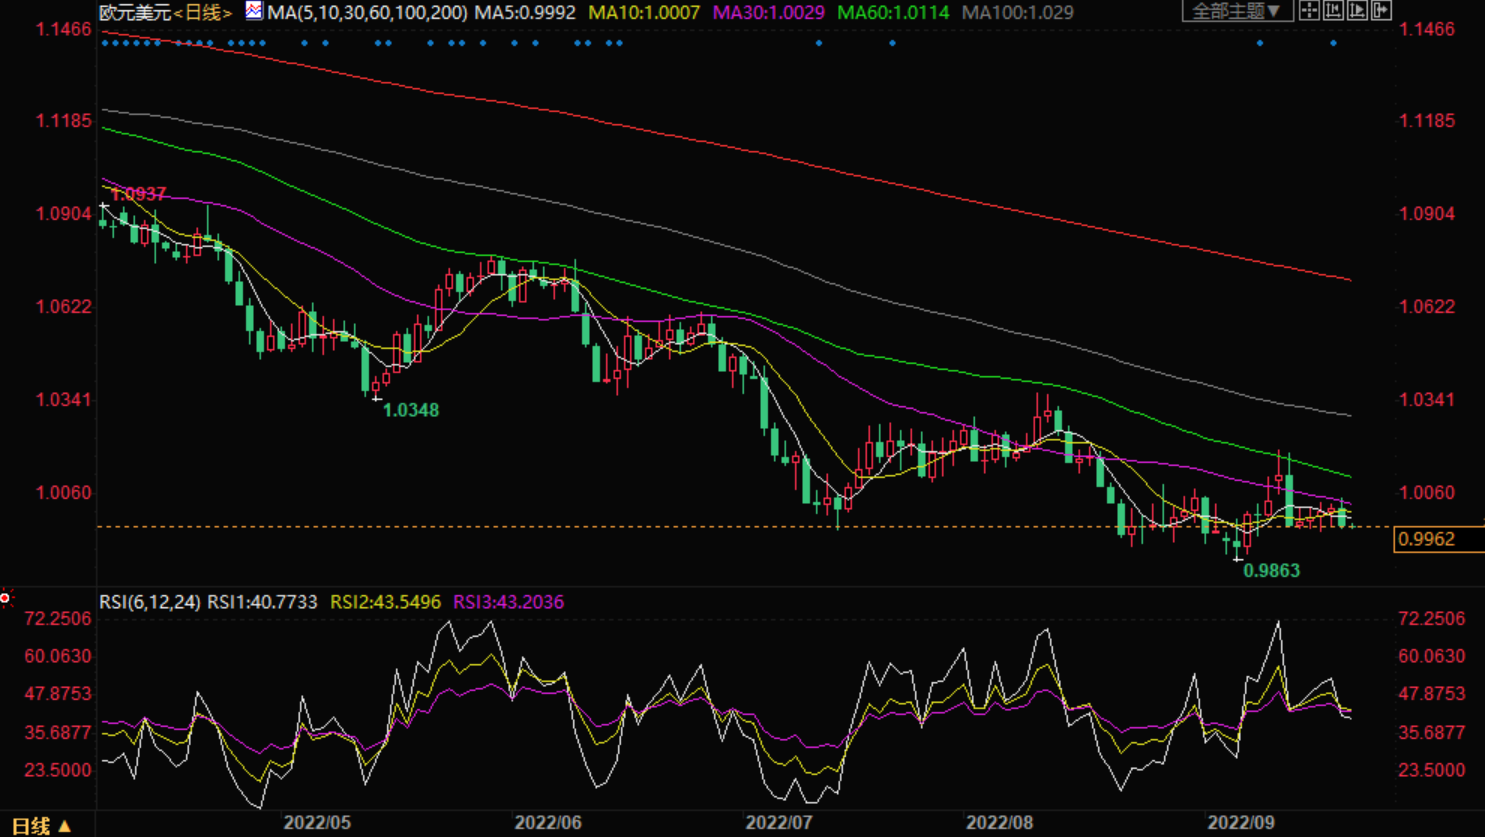The width and height of the screenshot is (1485, 837).
Task: Select the RSI2:43.5496 legend value
Action: pyautogui.click(x=385, y=602)
